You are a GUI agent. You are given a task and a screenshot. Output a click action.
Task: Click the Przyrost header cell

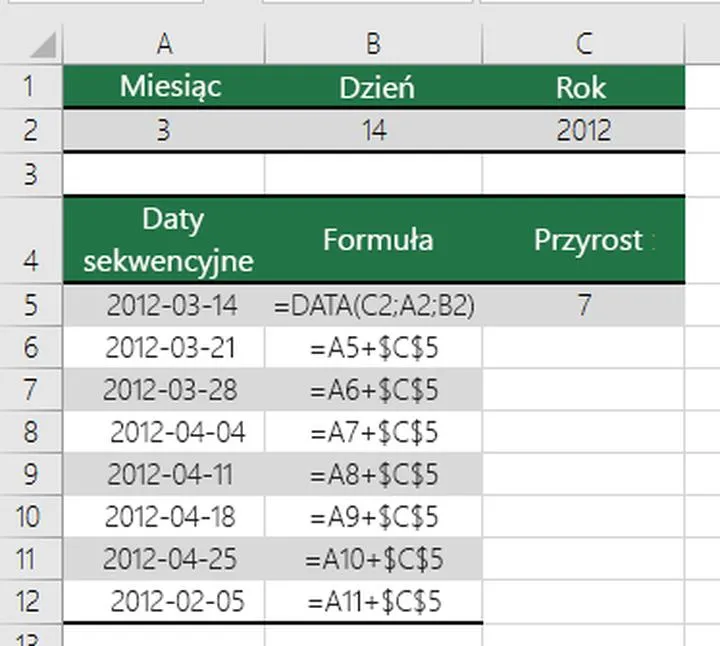(x=583, y=240)
